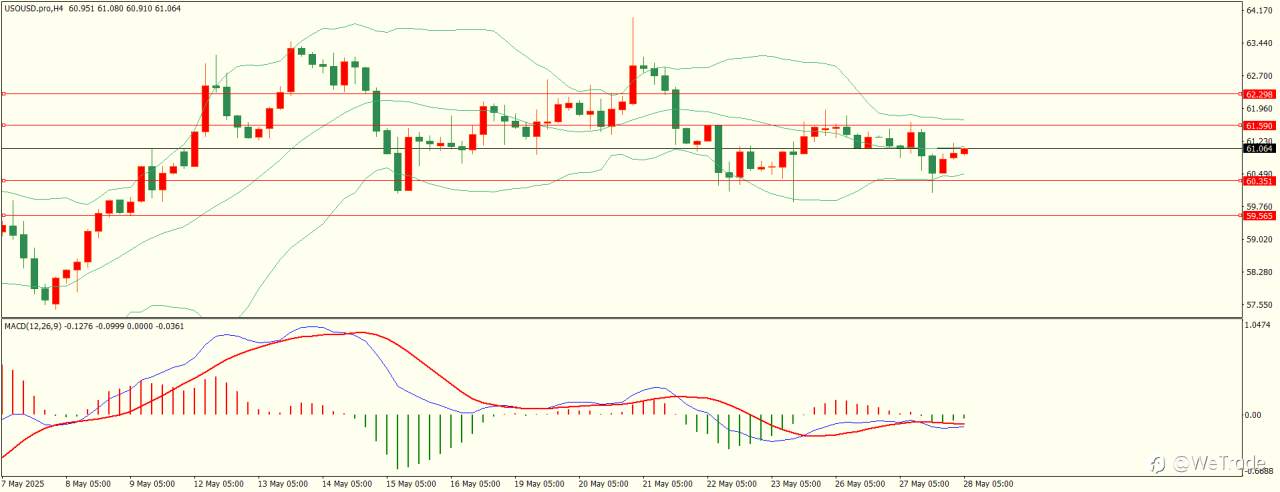Click the MACD(12,26,9) indicator label

click(x=33, y=326)
